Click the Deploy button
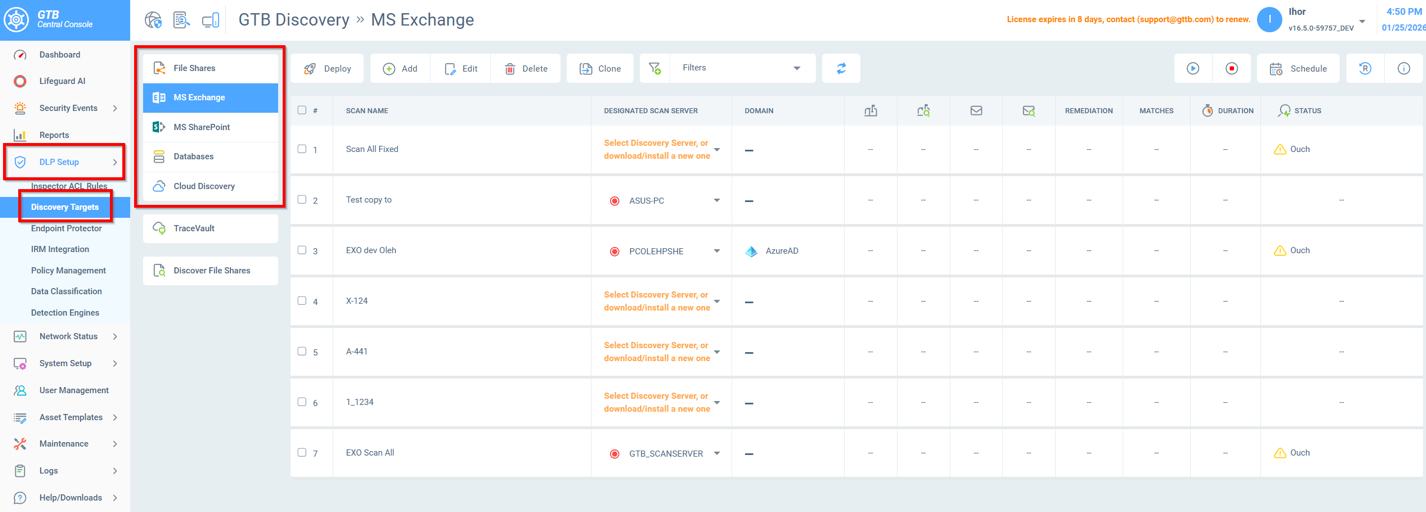The width and height of the screenshot is (1426, 512). pyautogui.click(x=328, y=68)
